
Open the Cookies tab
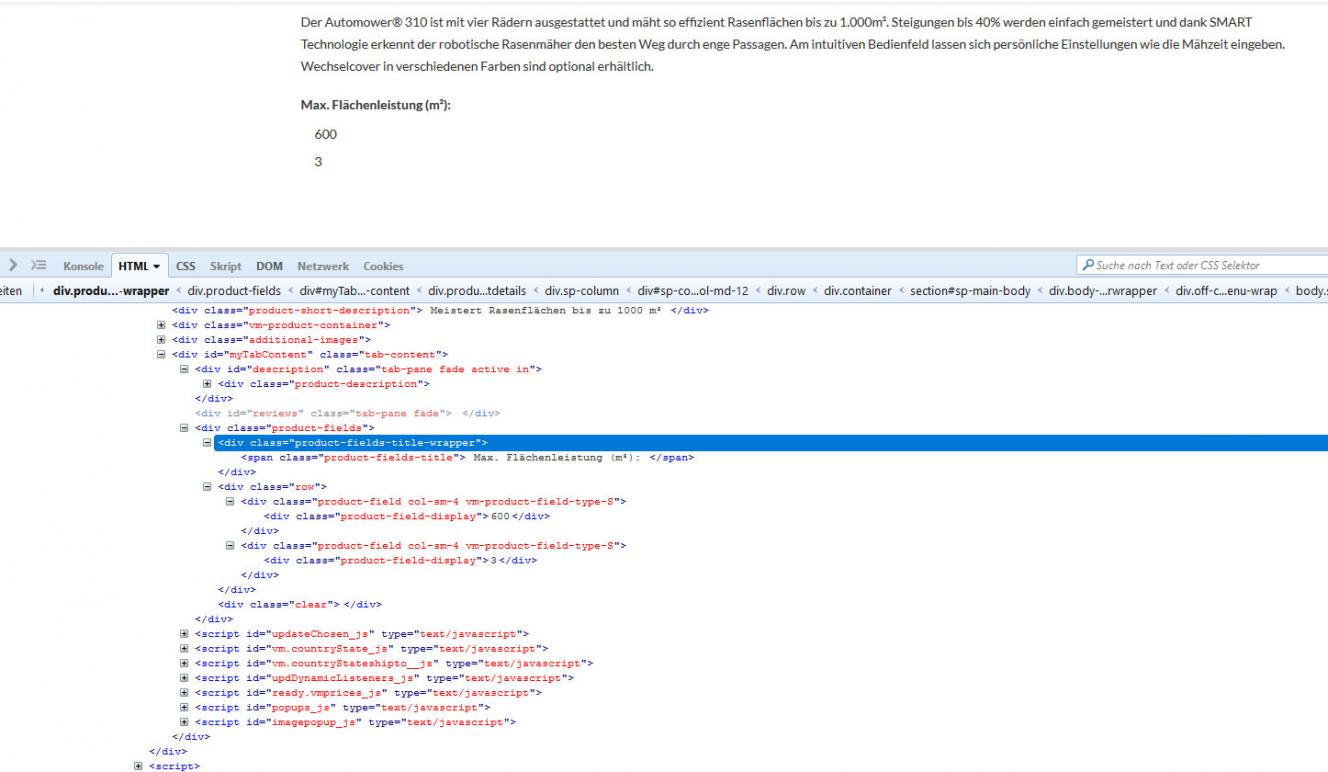383,266
